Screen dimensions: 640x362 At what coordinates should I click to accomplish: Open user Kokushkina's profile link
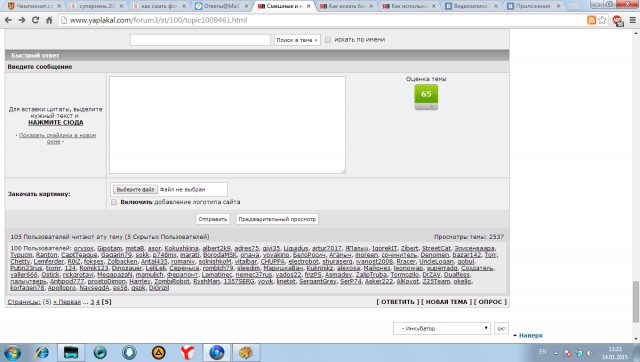pyautogui.click(x=181, y=248)
